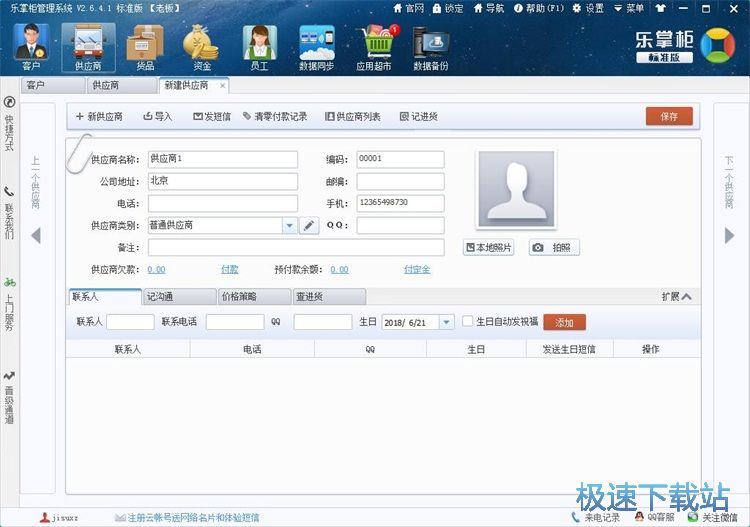
Task: Open 联系我们 contact us sidebar item
Action: pos(10,213)
